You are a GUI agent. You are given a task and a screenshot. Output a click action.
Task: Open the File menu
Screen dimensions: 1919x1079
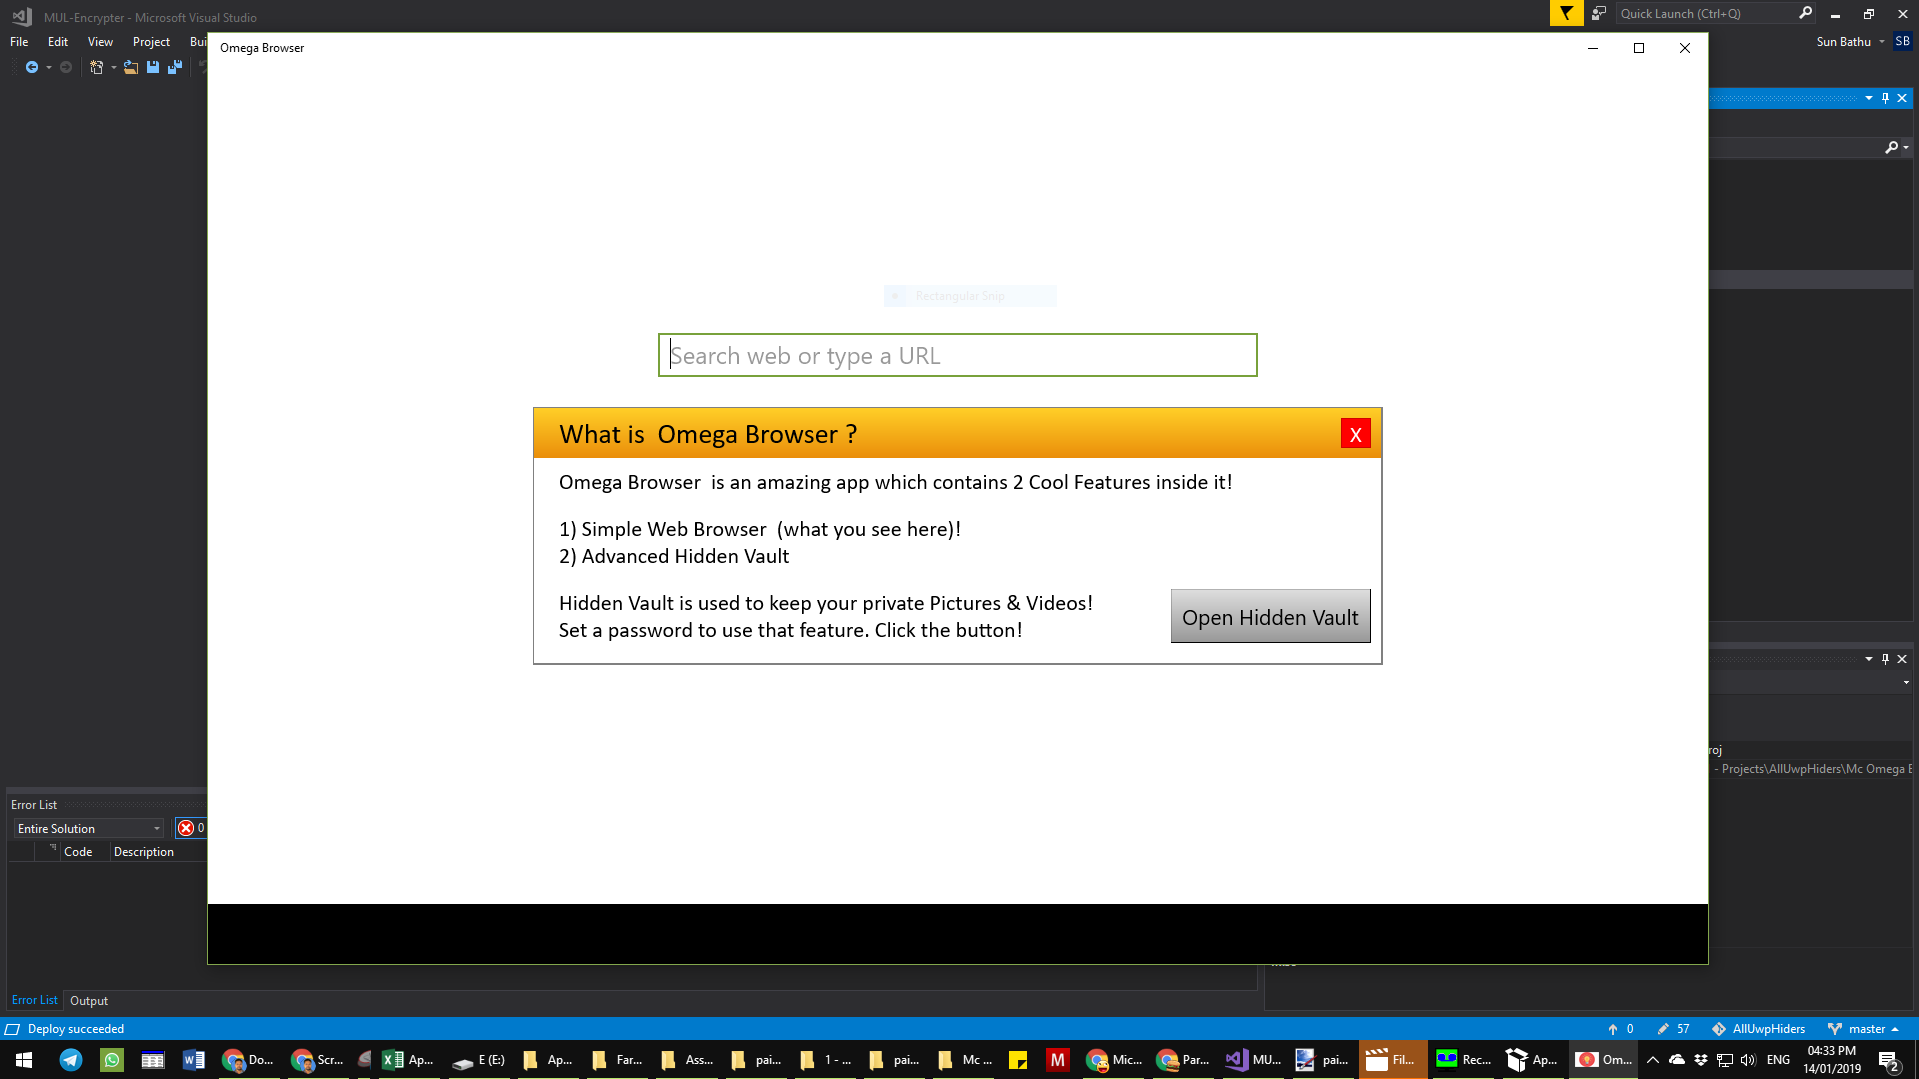point(19,41)
